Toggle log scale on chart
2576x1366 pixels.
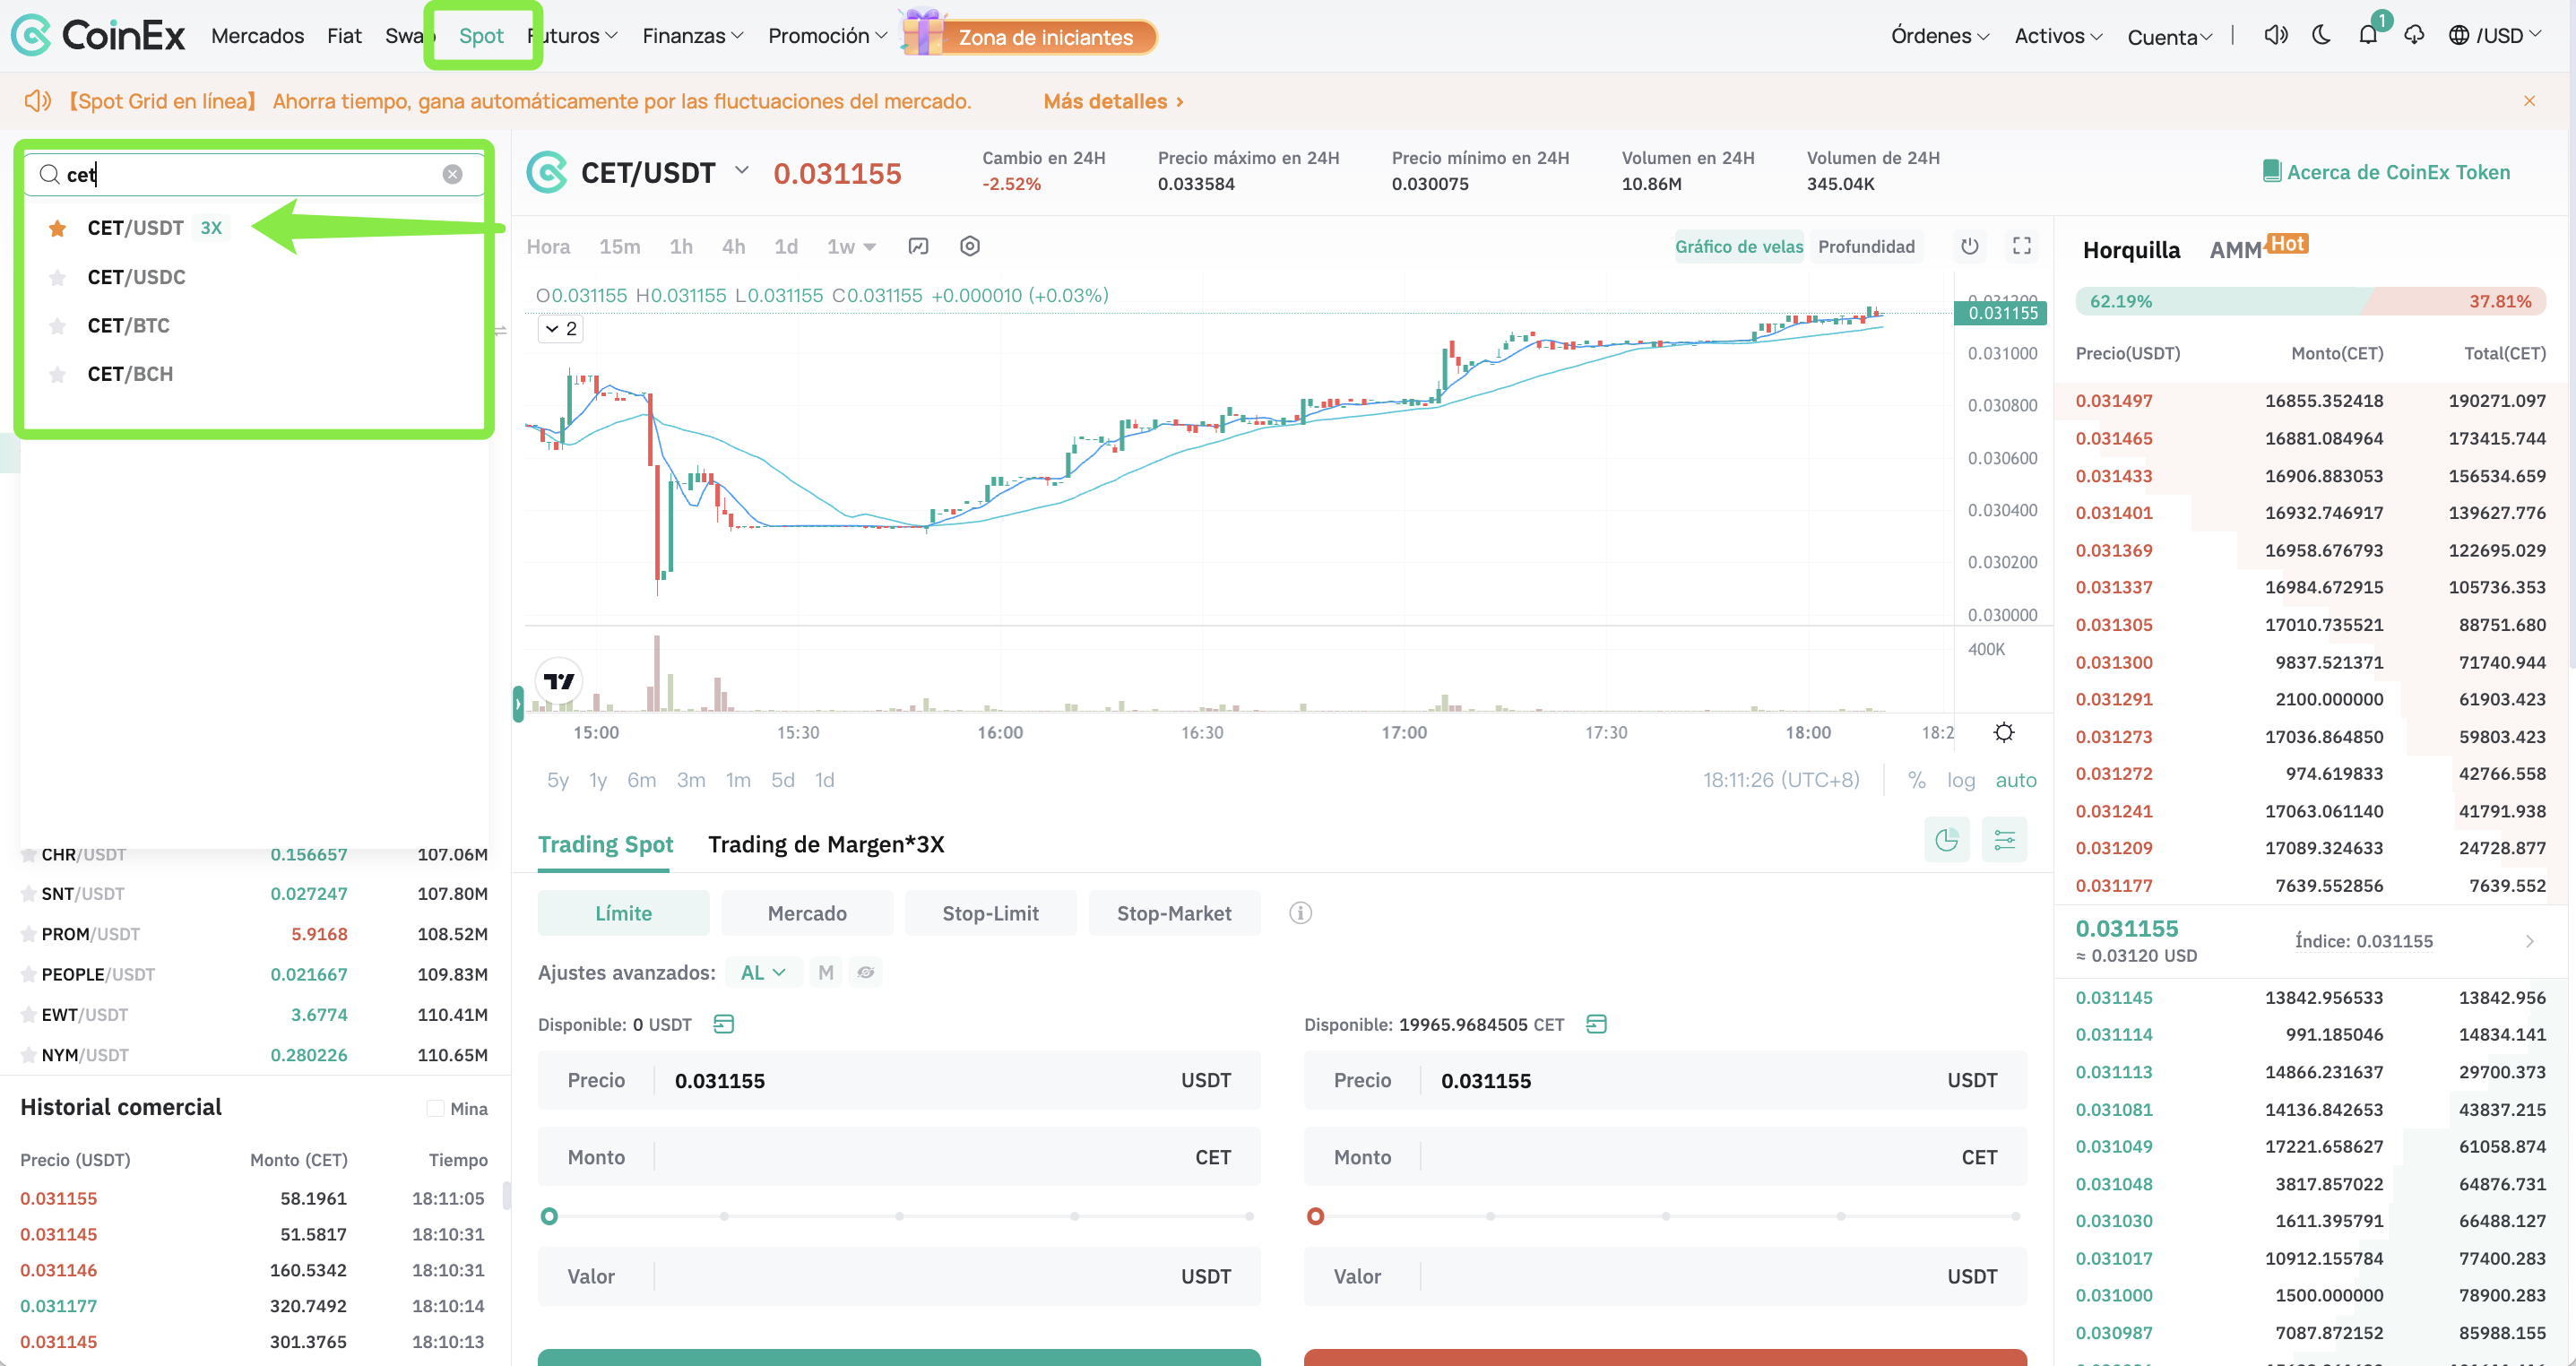click(1960, 780)
